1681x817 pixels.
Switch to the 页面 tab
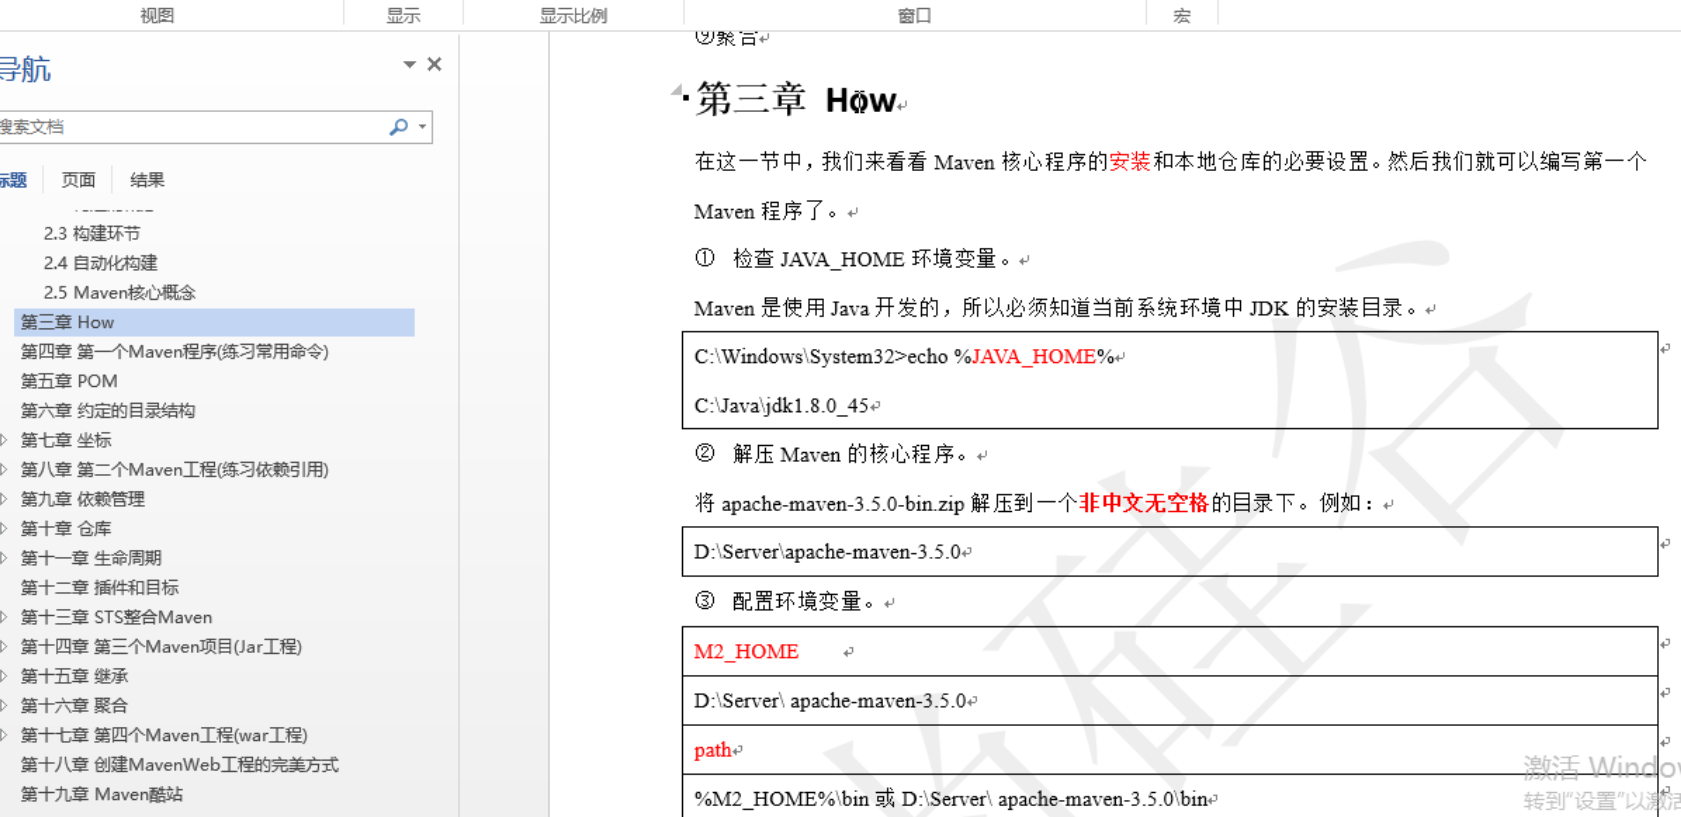pyautogui.click(x=78, y=180)
